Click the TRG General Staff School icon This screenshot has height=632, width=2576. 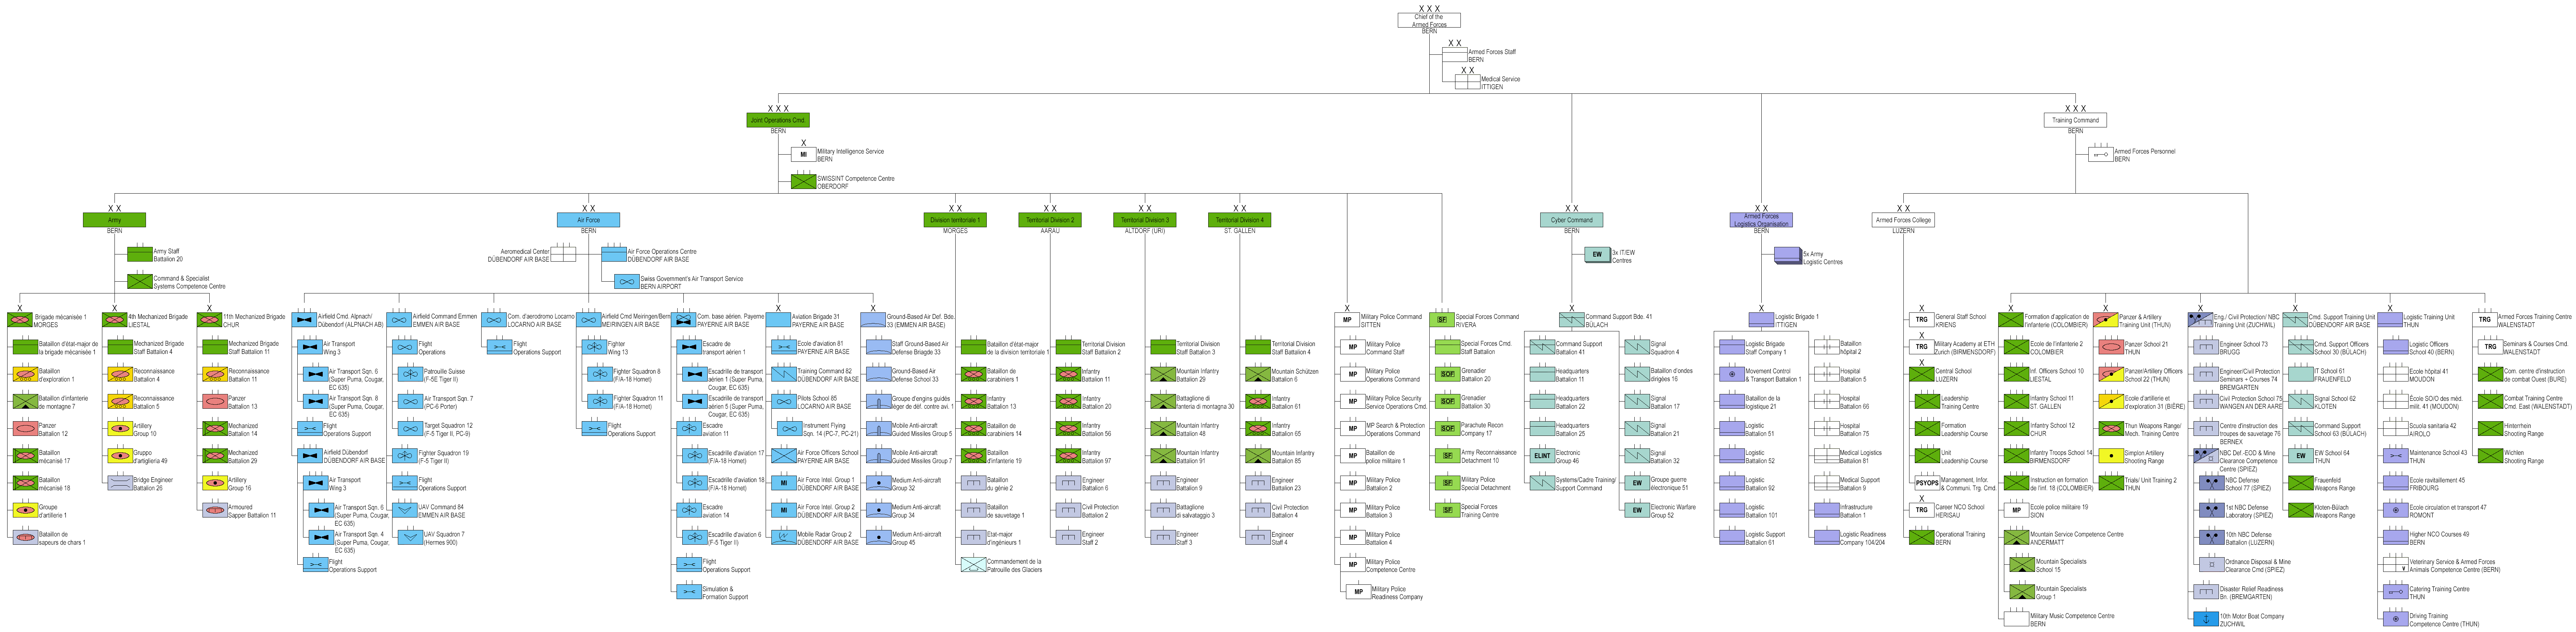click(x=1921, y=320)
